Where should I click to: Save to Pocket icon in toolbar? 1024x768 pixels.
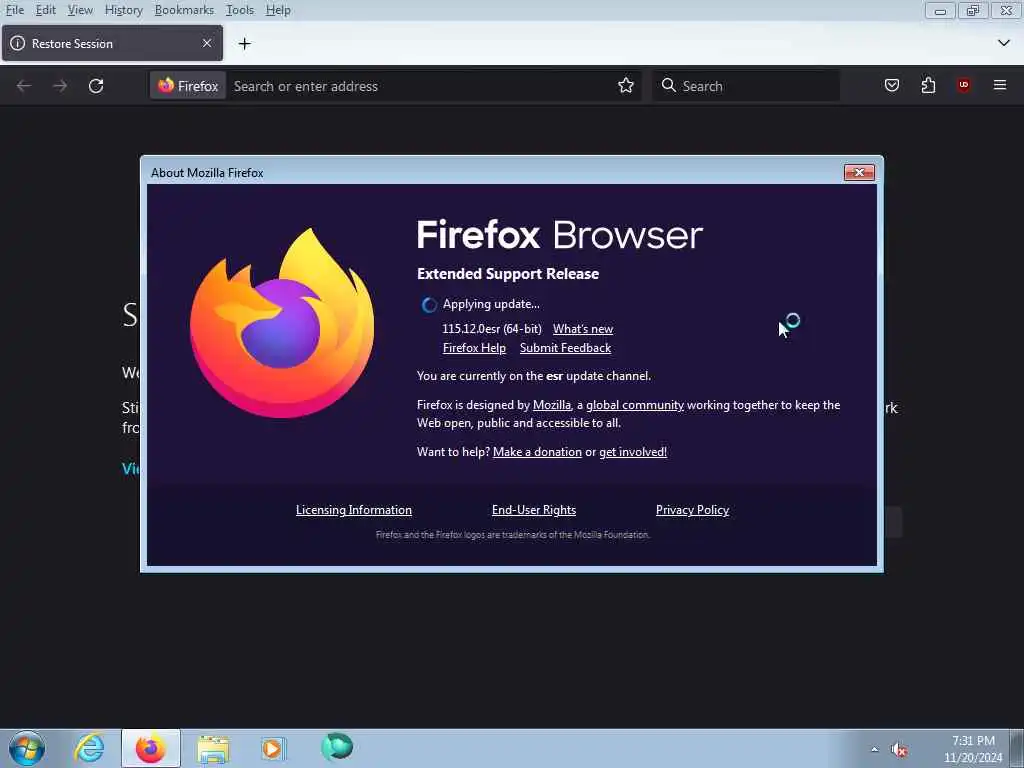(x=891, y=86)
